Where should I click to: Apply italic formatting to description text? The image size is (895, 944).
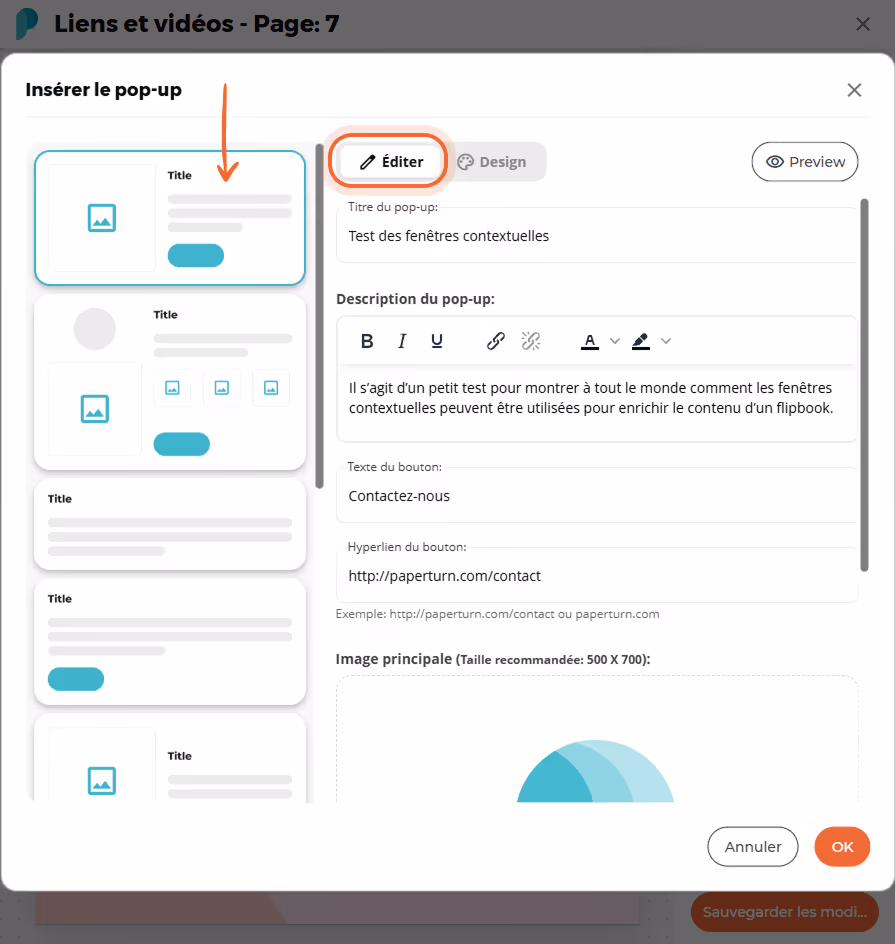click(401, 341)
